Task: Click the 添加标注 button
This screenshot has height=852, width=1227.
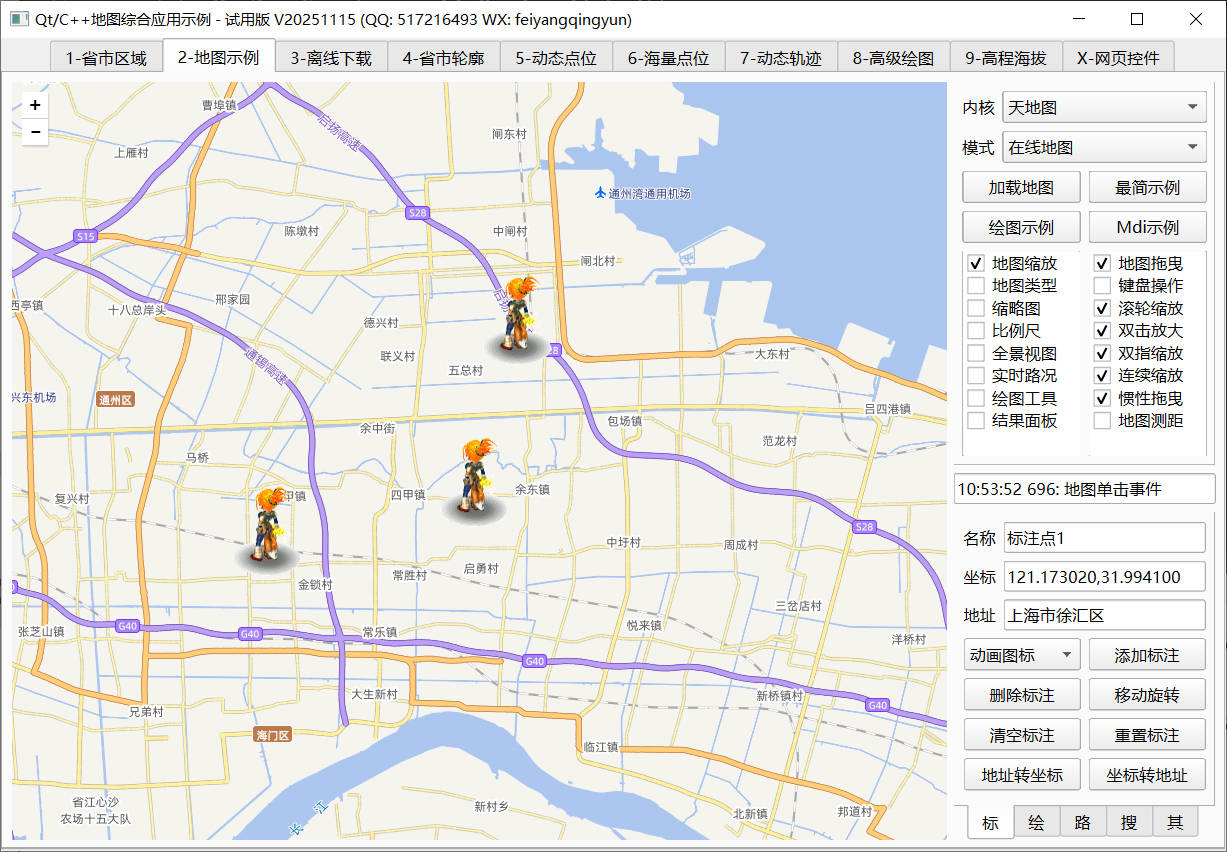Action: click(x=1147, y=656)
